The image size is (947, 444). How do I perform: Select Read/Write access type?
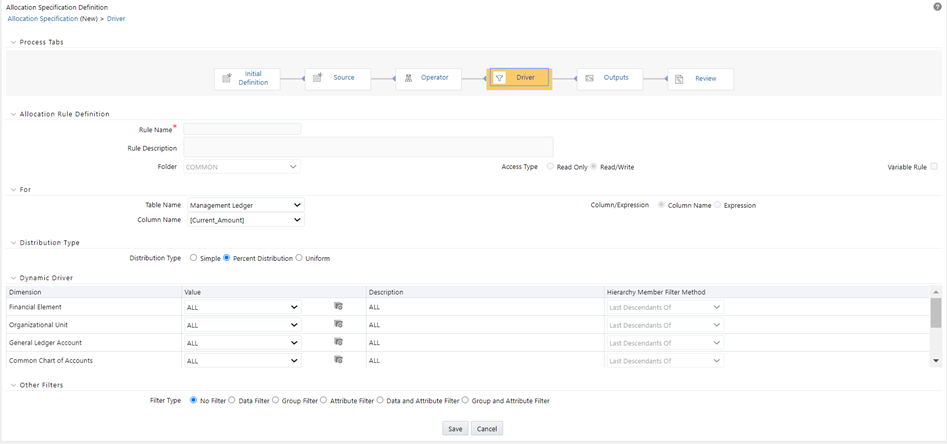click(594, 167)
